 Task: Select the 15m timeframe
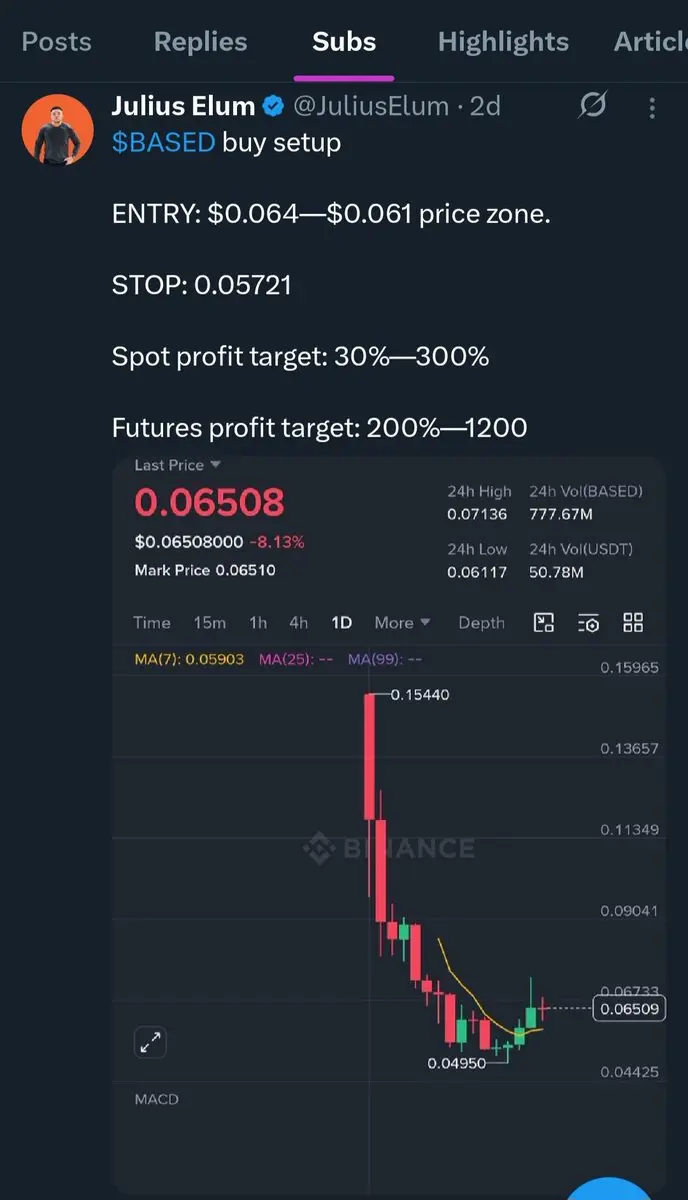209,623
